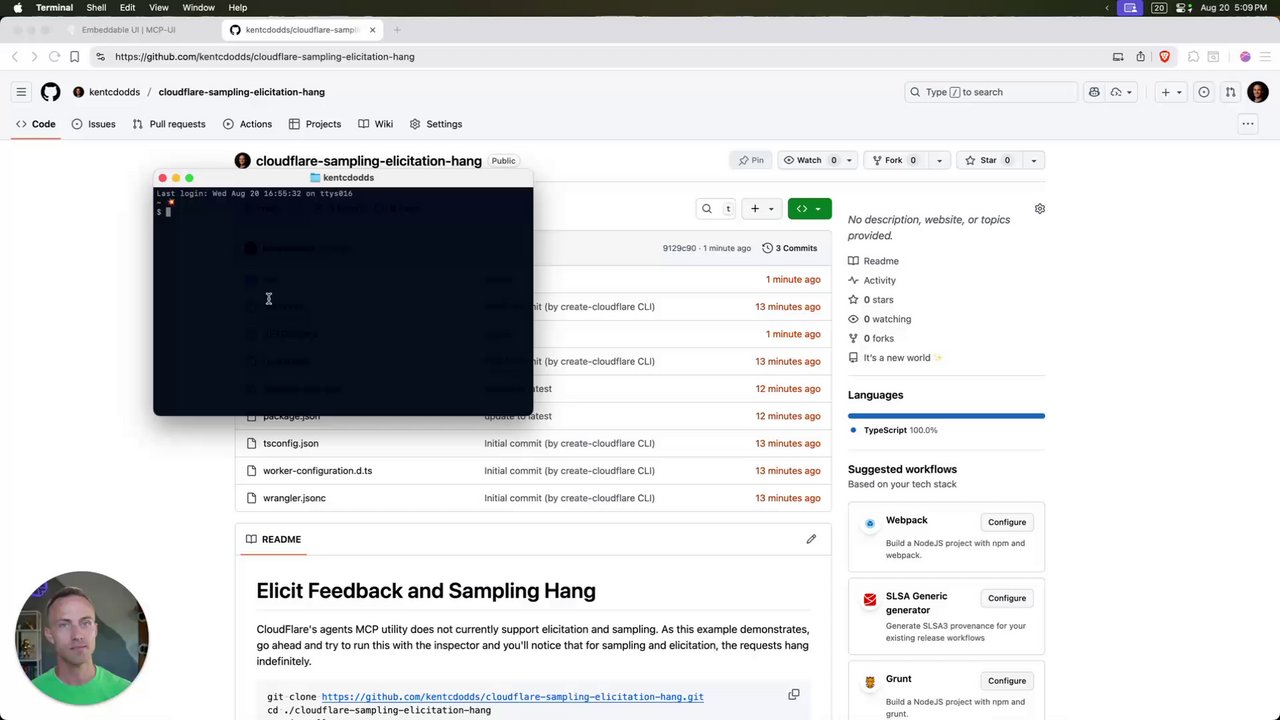Bookmark this page using the browser bookmark icon

tap(74, 57)
